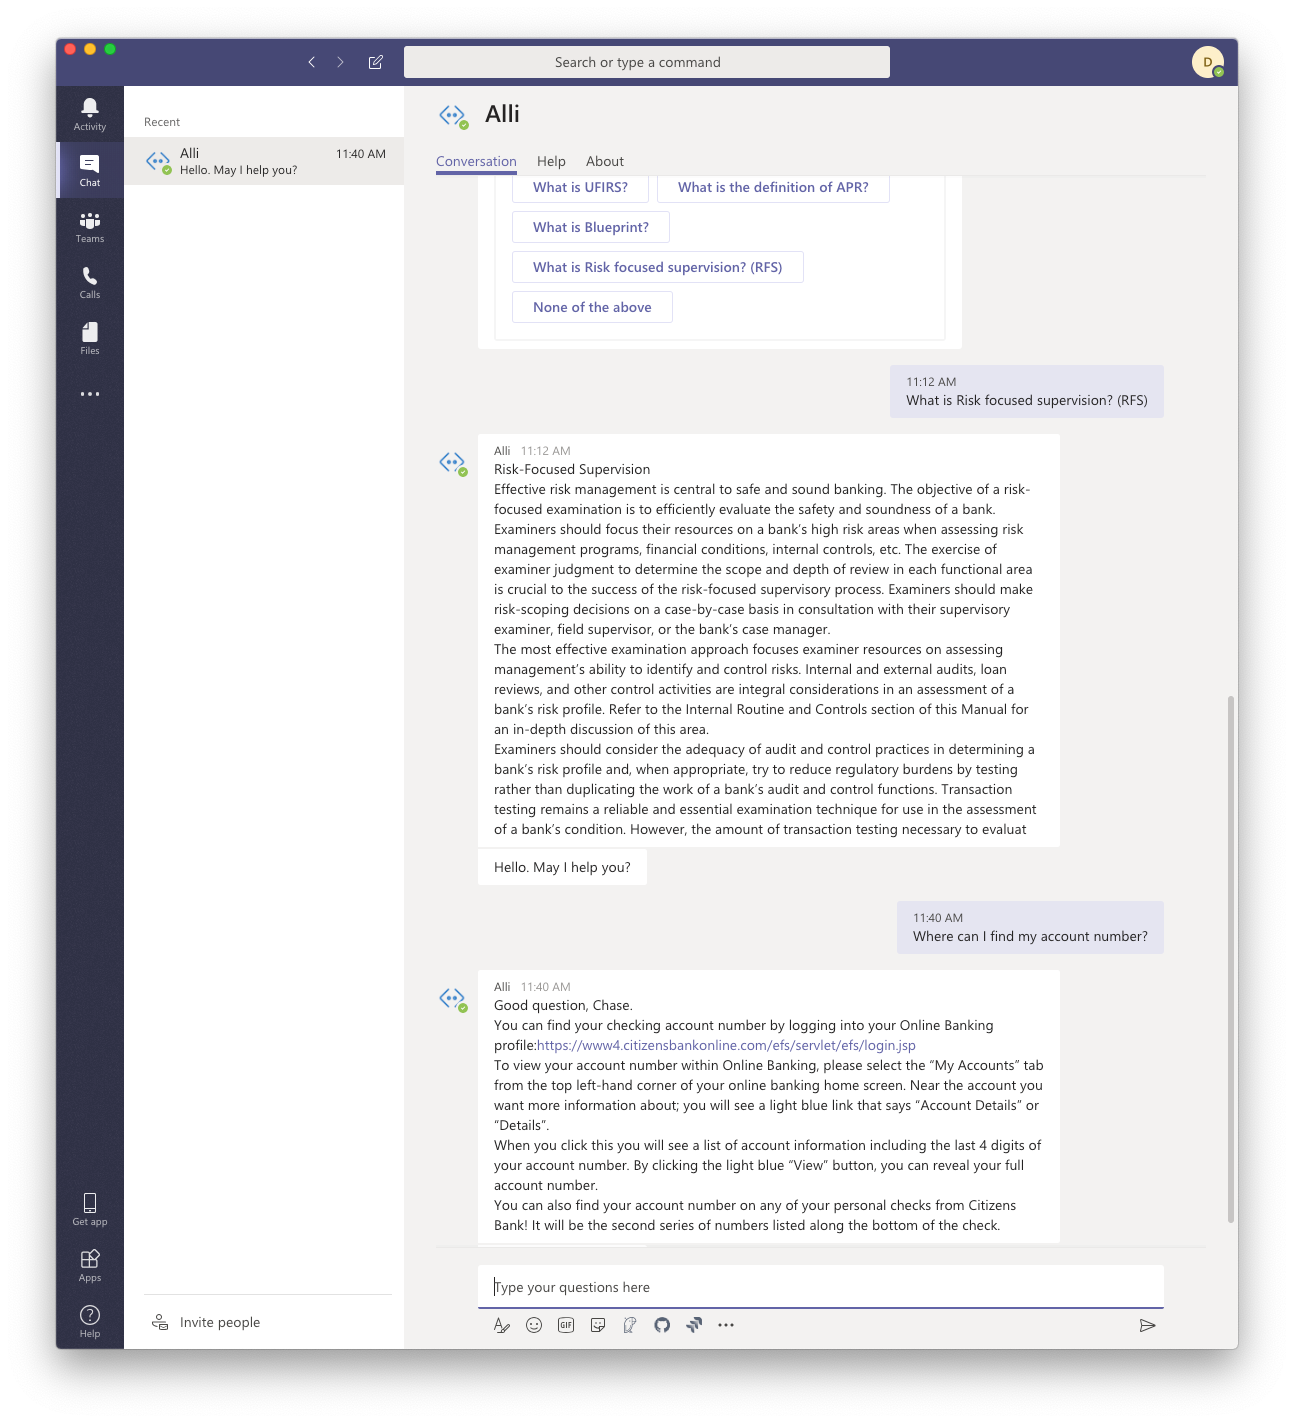Start a new chat with compose icon

(375, 62)
